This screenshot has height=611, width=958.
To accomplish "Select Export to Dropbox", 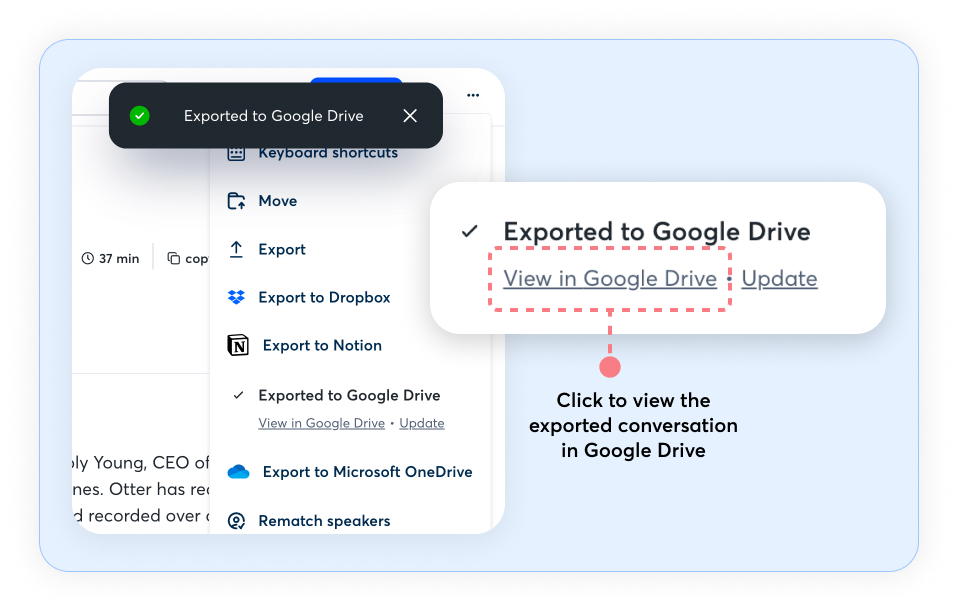I will pyautogui.click(x=324, y=298).
